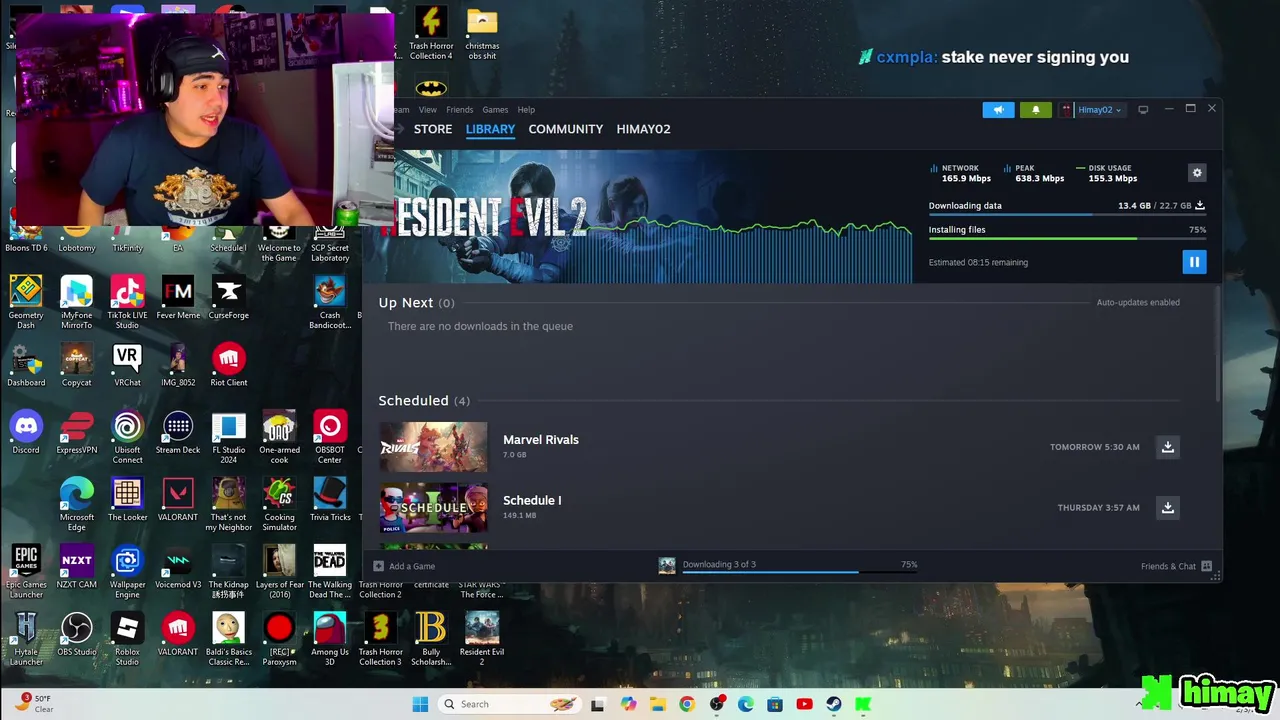Open Steam announcements megaphone icon
This screenshot has height=720, width=1280.
click(998, 110)
